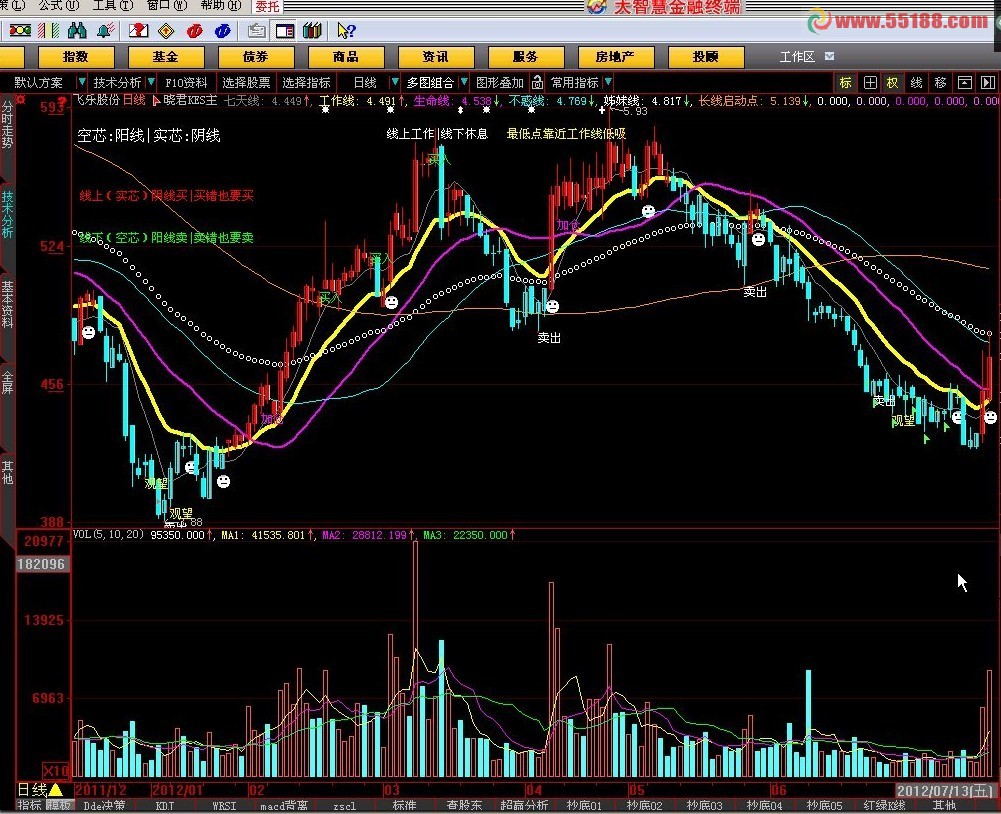
Task: Click the red gear icon at chart corner
Action: [x=21, y=100]
